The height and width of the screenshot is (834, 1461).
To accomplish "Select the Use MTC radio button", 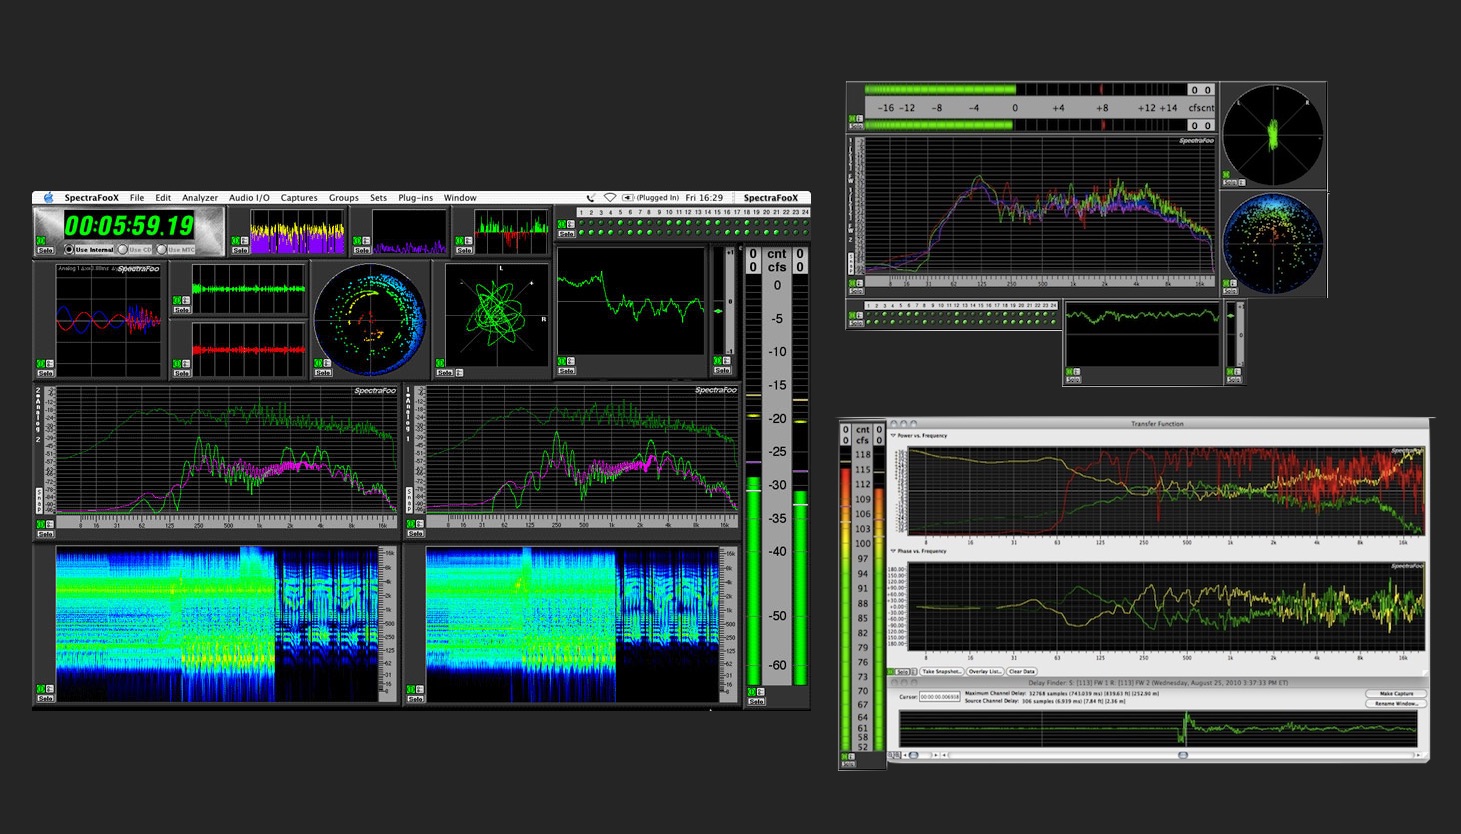I will [x=162, y=249].
